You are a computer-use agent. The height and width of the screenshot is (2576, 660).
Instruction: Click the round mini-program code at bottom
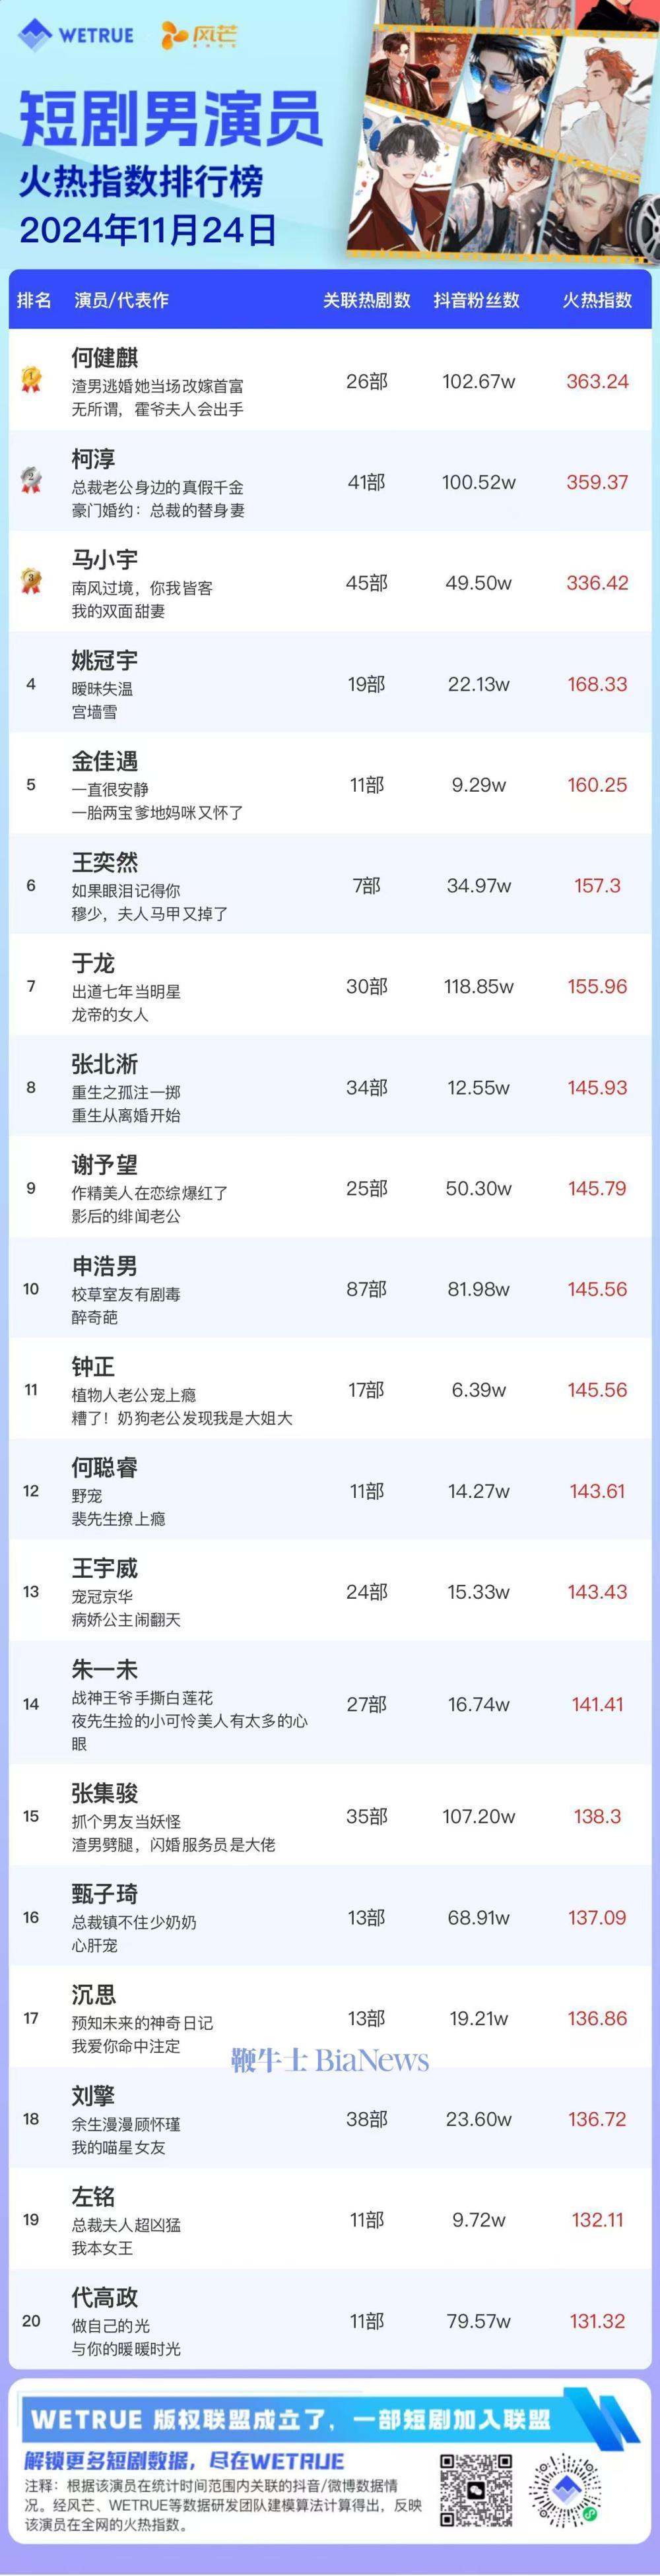pos(567,2489)
